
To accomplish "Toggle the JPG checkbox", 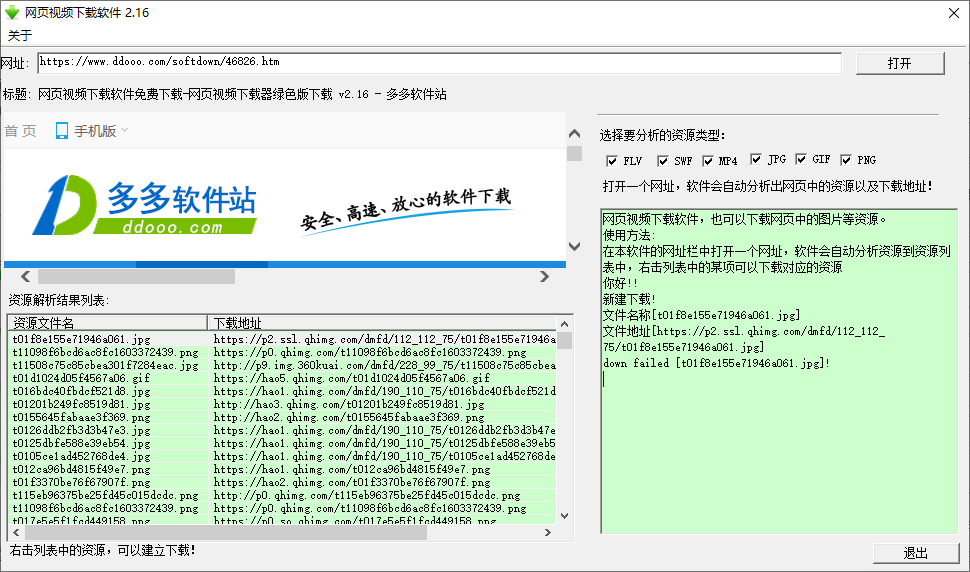I will pyautogui.click(x=755, y=160).
